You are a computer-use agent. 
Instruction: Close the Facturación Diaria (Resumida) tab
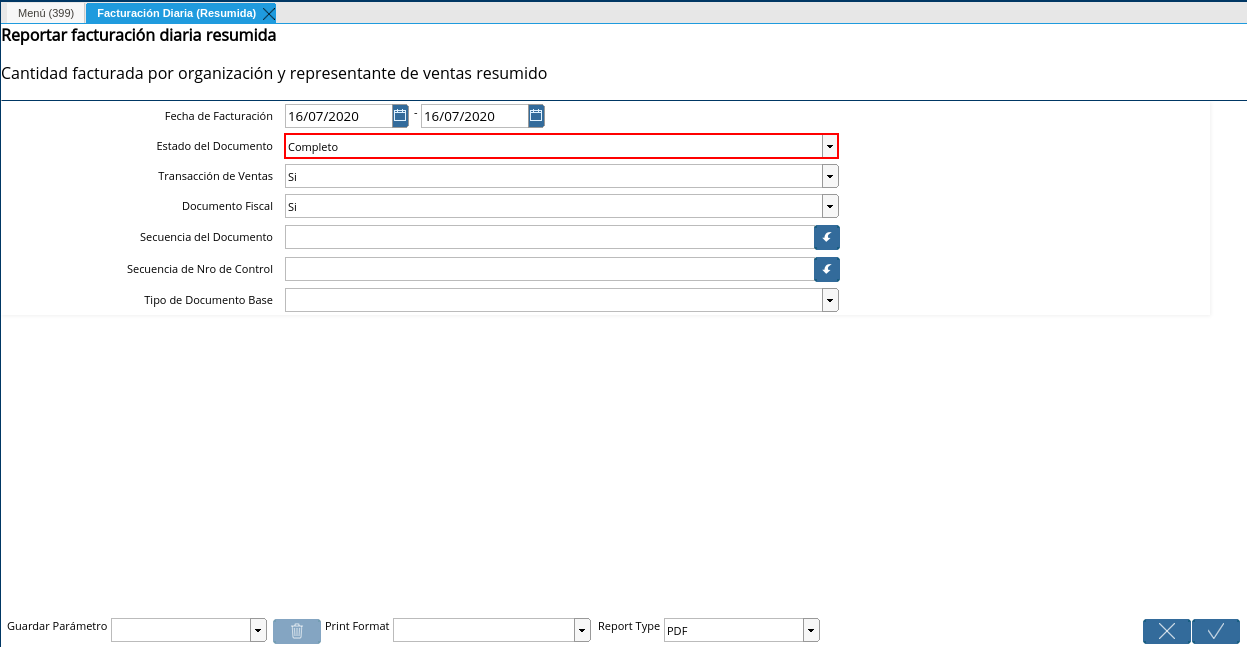268,13
